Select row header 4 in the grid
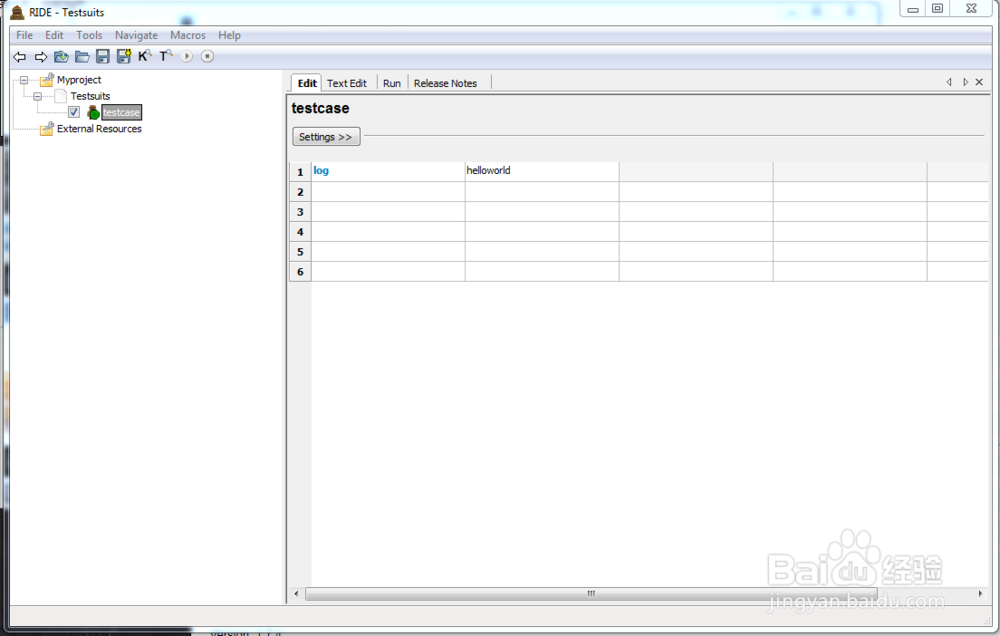This screenshot has width=1000, height=636. point(300,232)
